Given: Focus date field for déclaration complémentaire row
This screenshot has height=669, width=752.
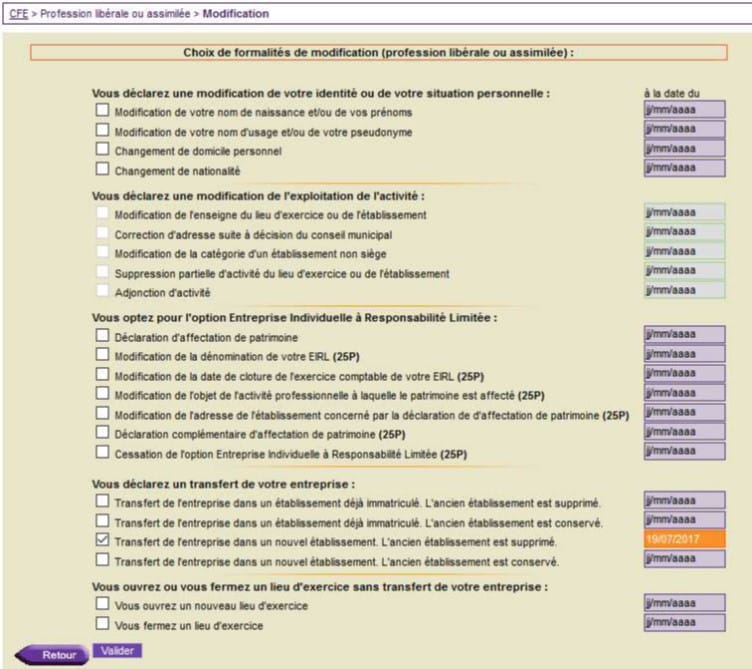Looking at the screenshot, I should click(684, 432).
